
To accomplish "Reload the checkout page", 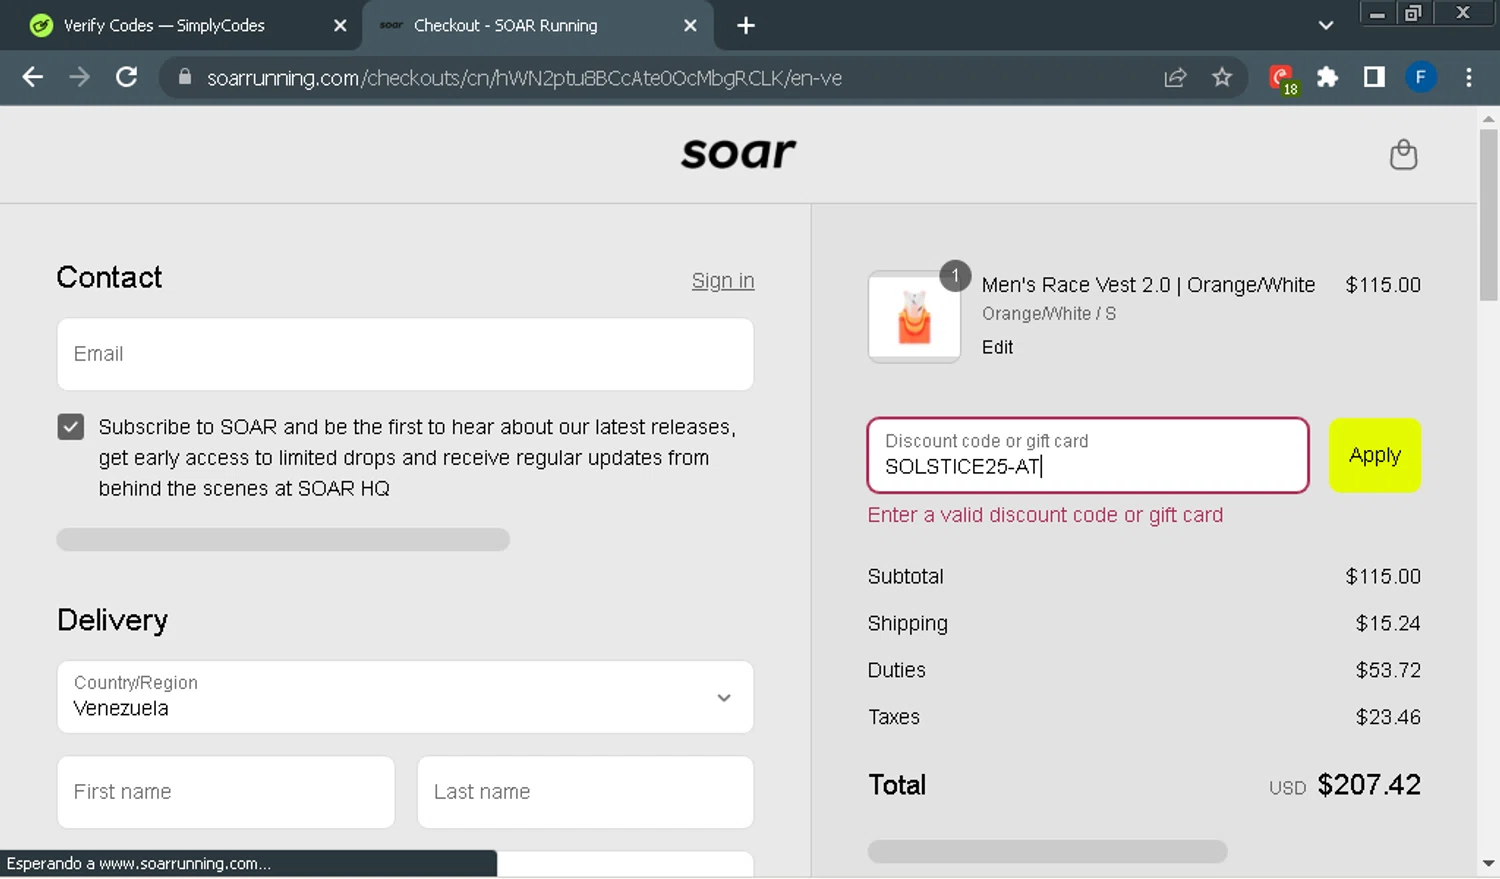I will [x=126, y=77].
